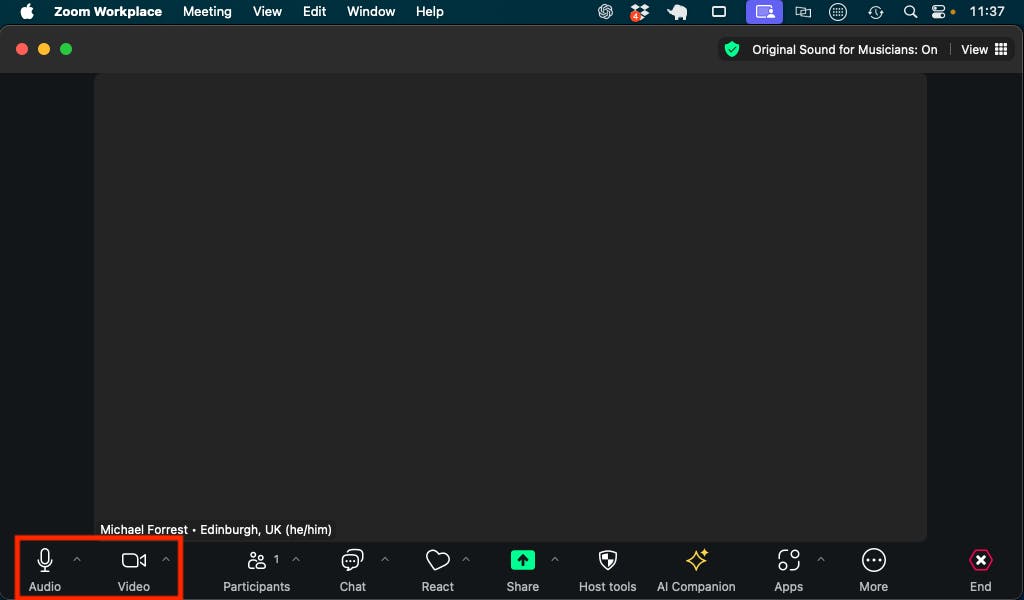Open the Meeting menu

[x=207, y=12]
